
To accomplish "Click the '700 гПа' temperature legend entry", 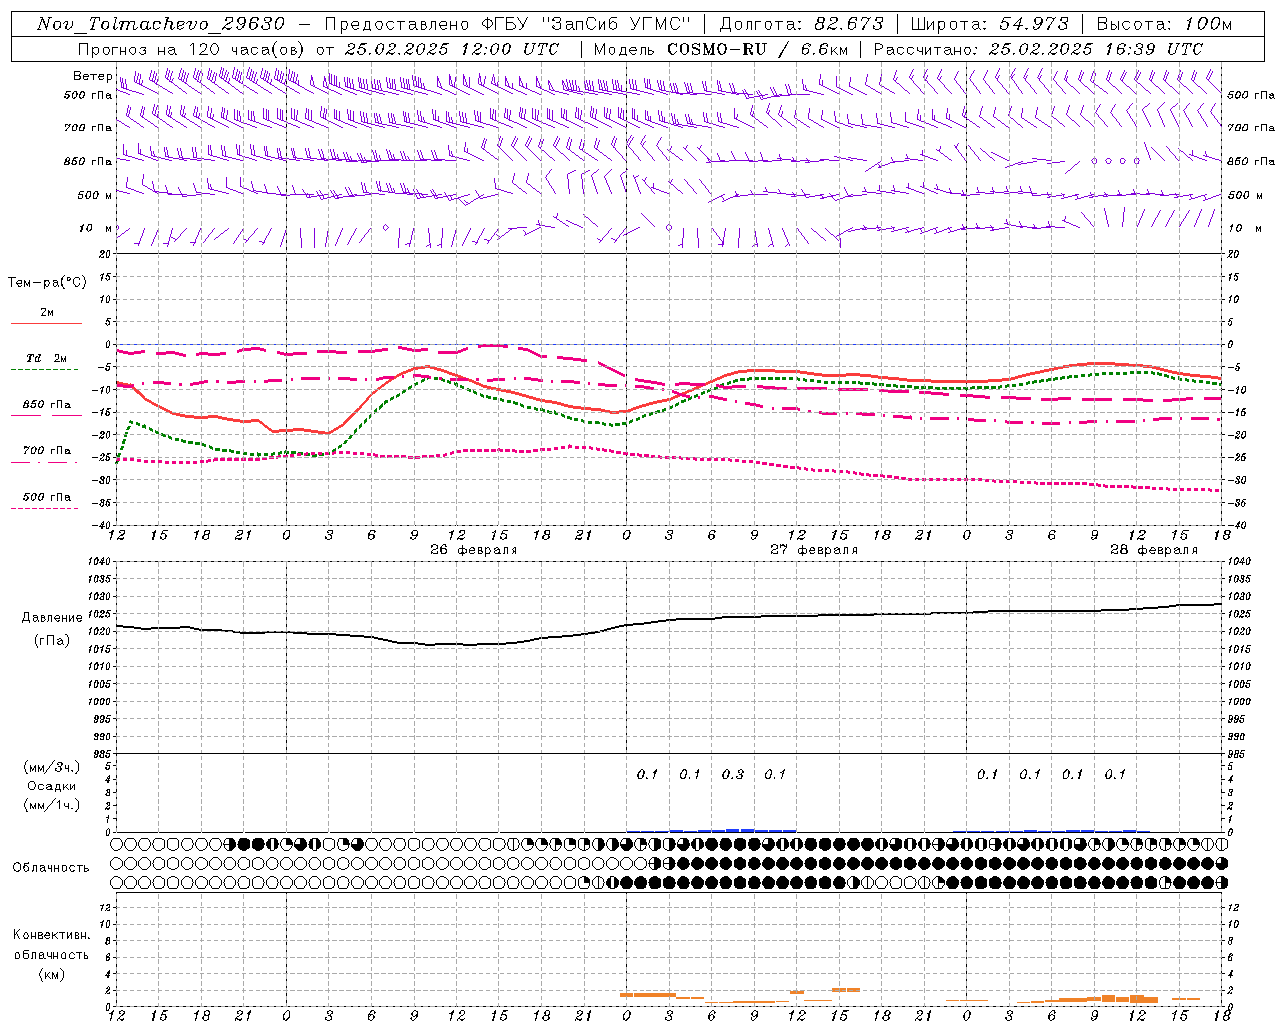I will (47, 451).
